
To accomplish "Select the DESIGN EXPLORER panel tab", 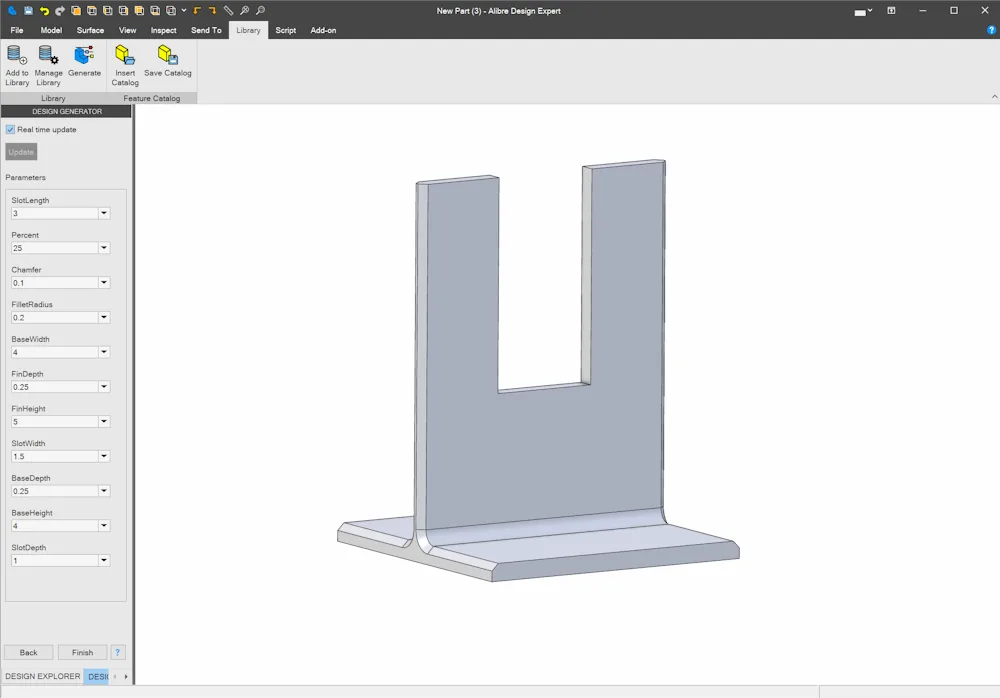I will [x=43, y=676].
